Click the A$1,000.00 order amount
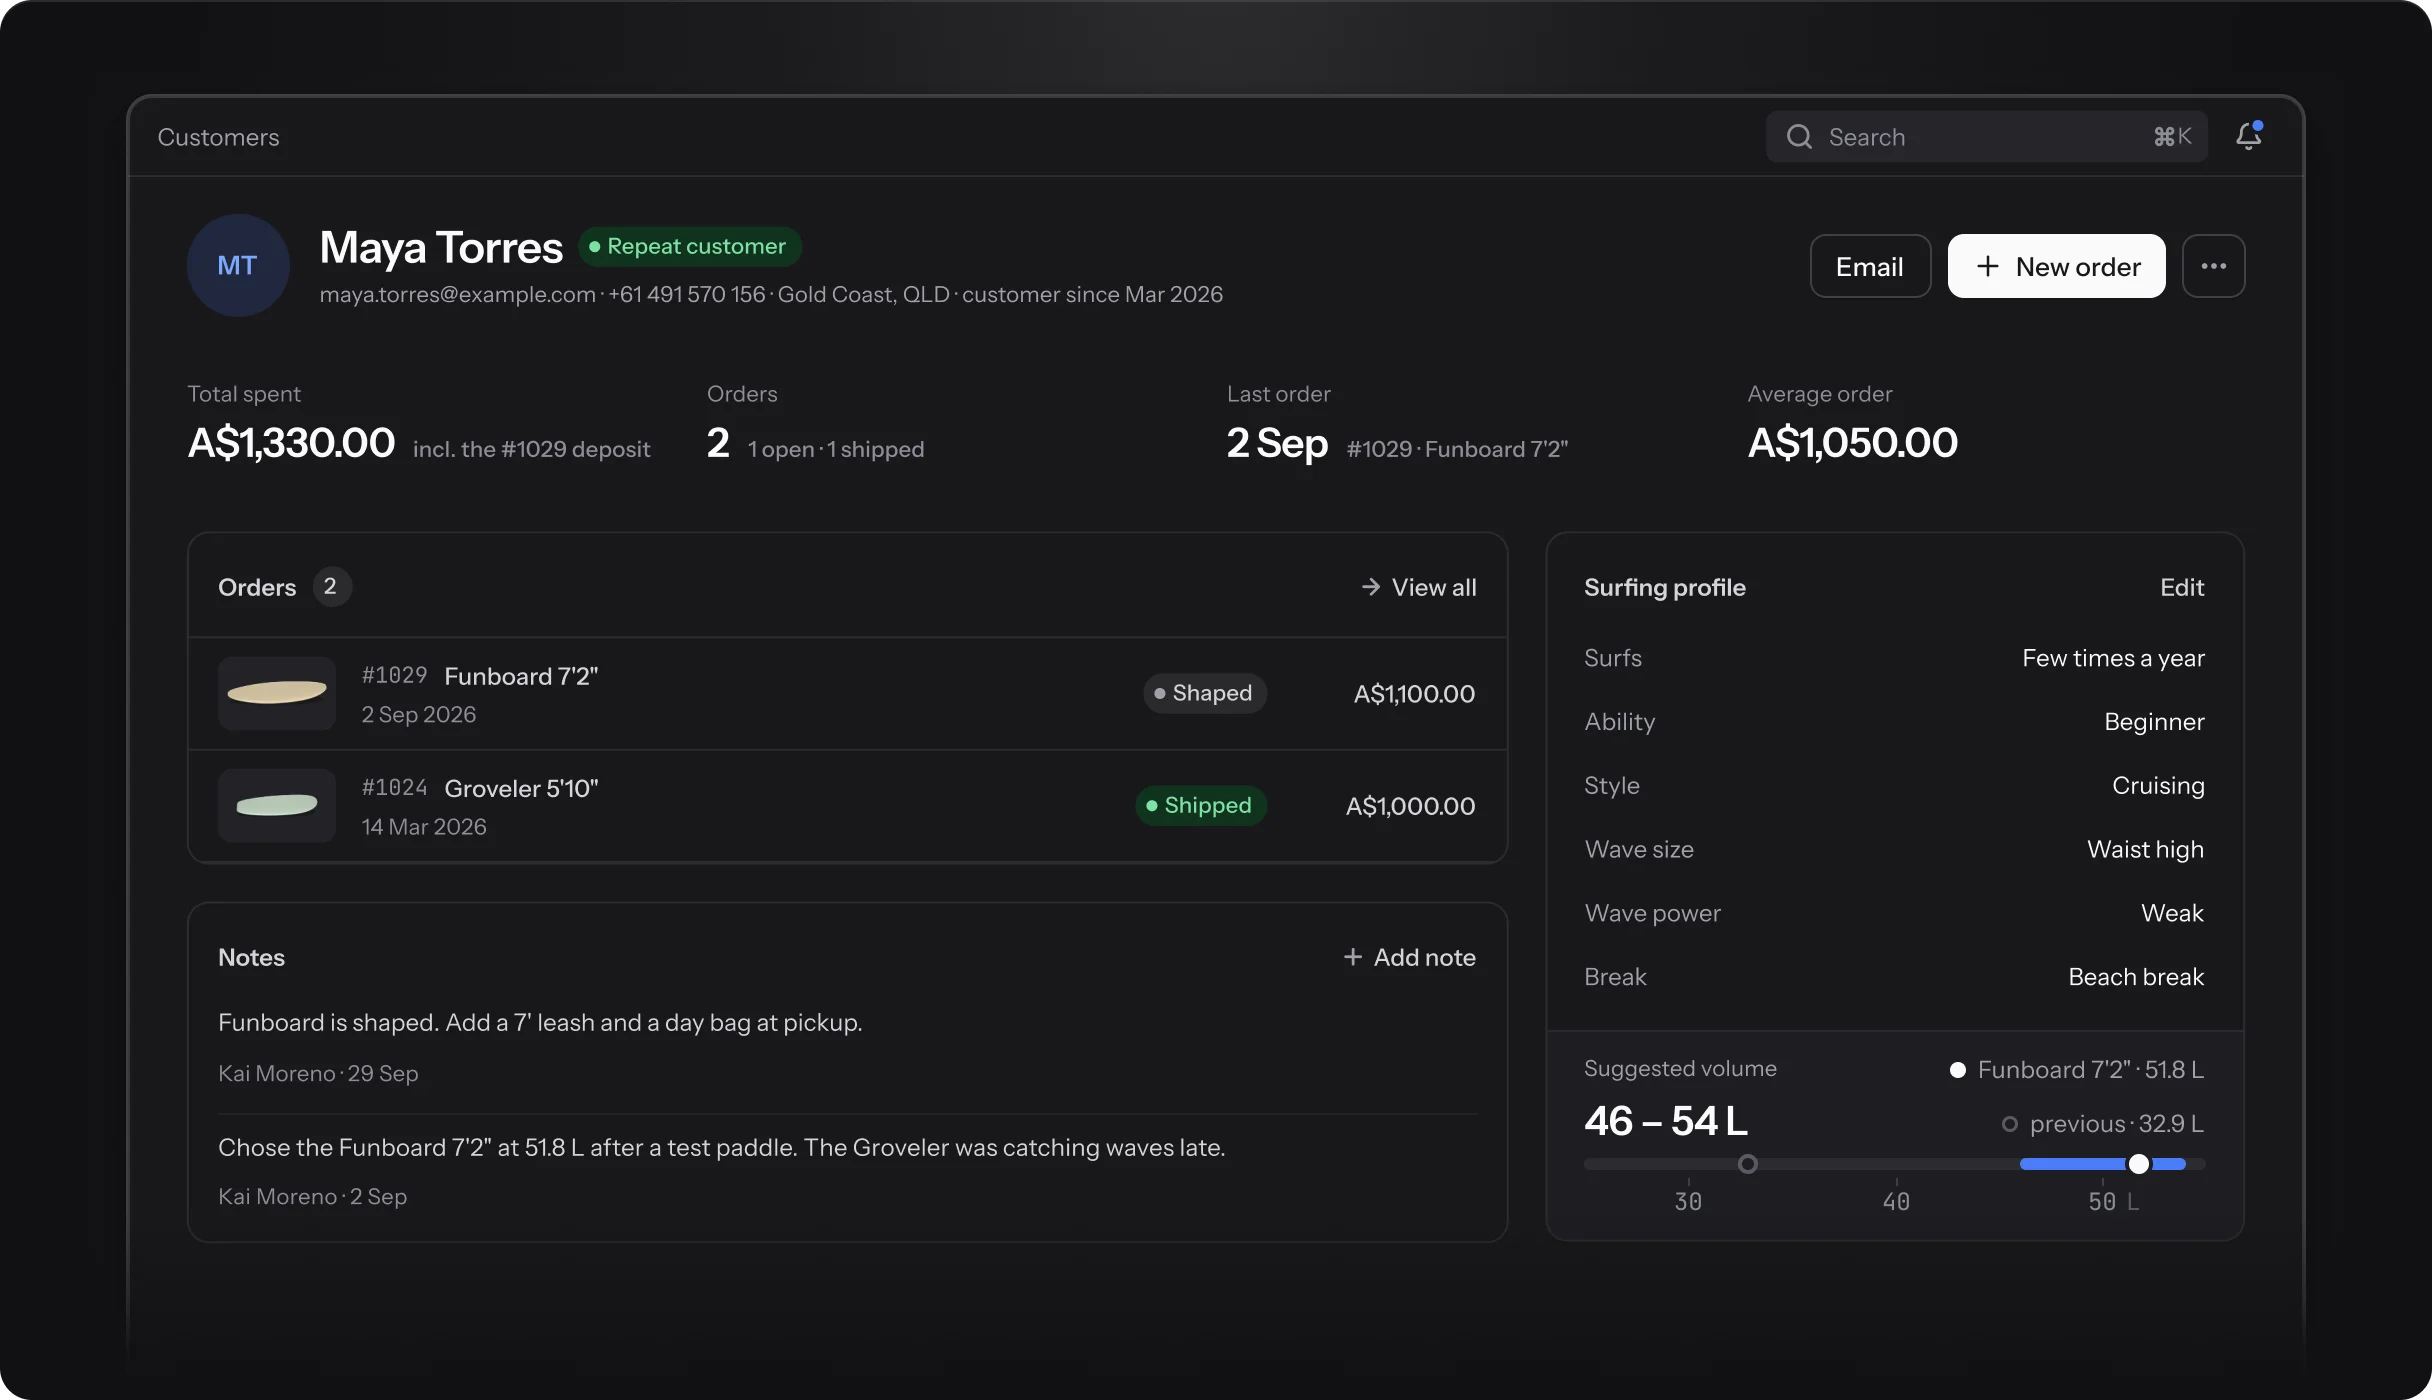This screenshot has width=2432, height=1400. (1410, 806)
